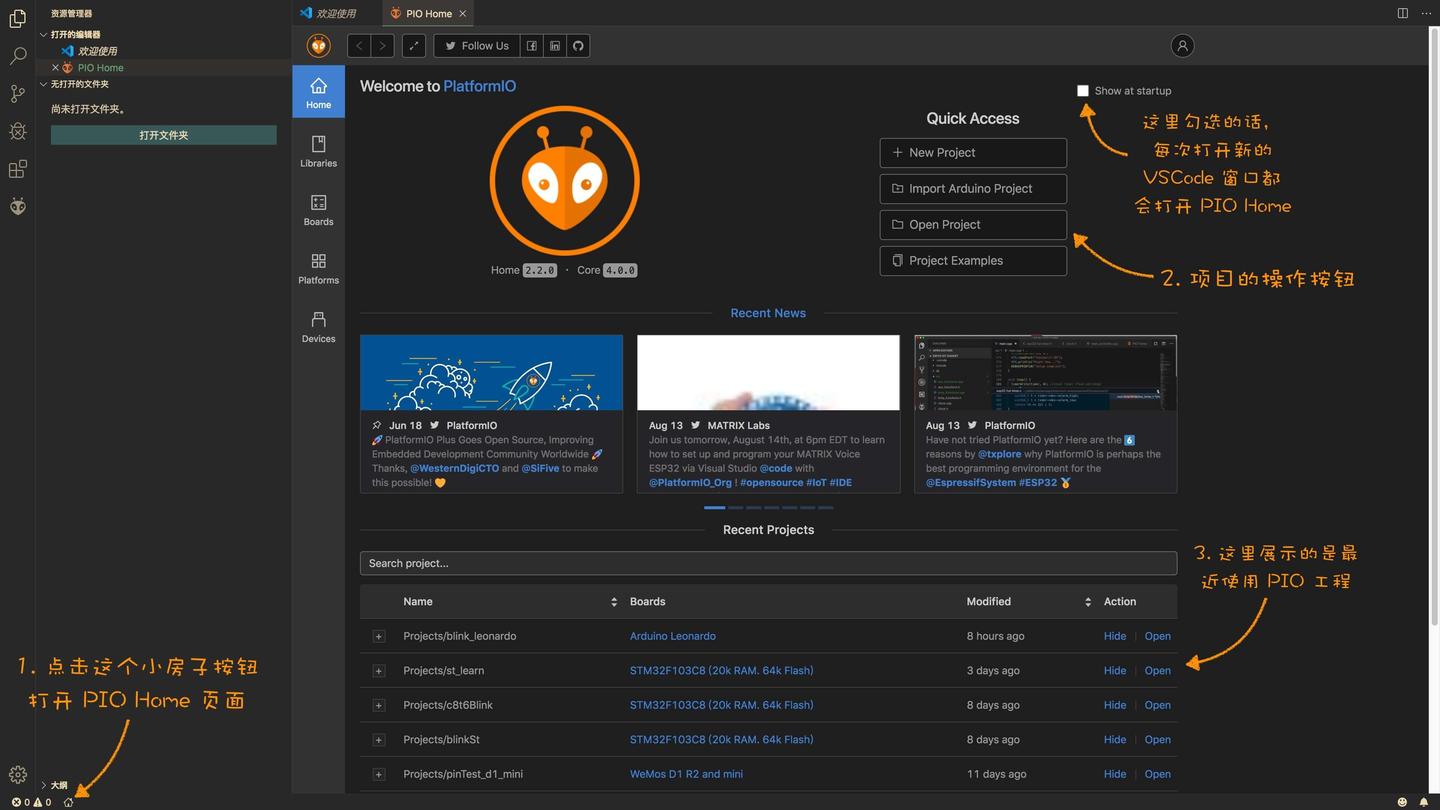Select the second carousel dot under Recent News

coord(735,507)
